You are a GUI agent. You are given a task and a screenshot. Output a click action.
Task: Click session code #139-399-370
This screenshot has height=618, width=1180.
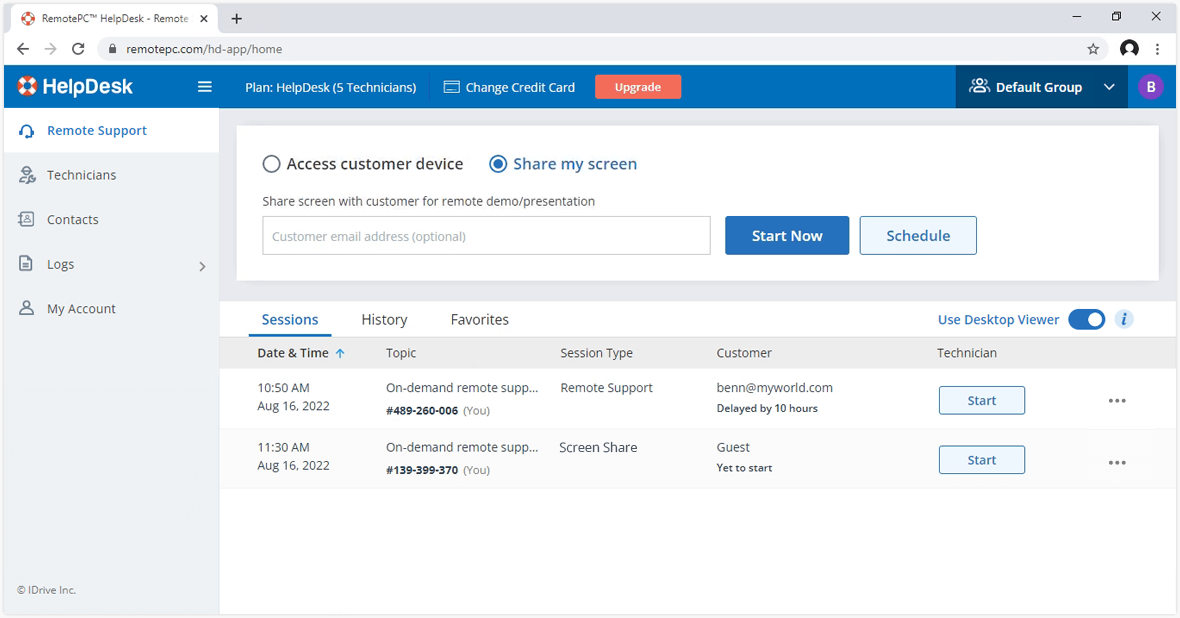point(421,470)
